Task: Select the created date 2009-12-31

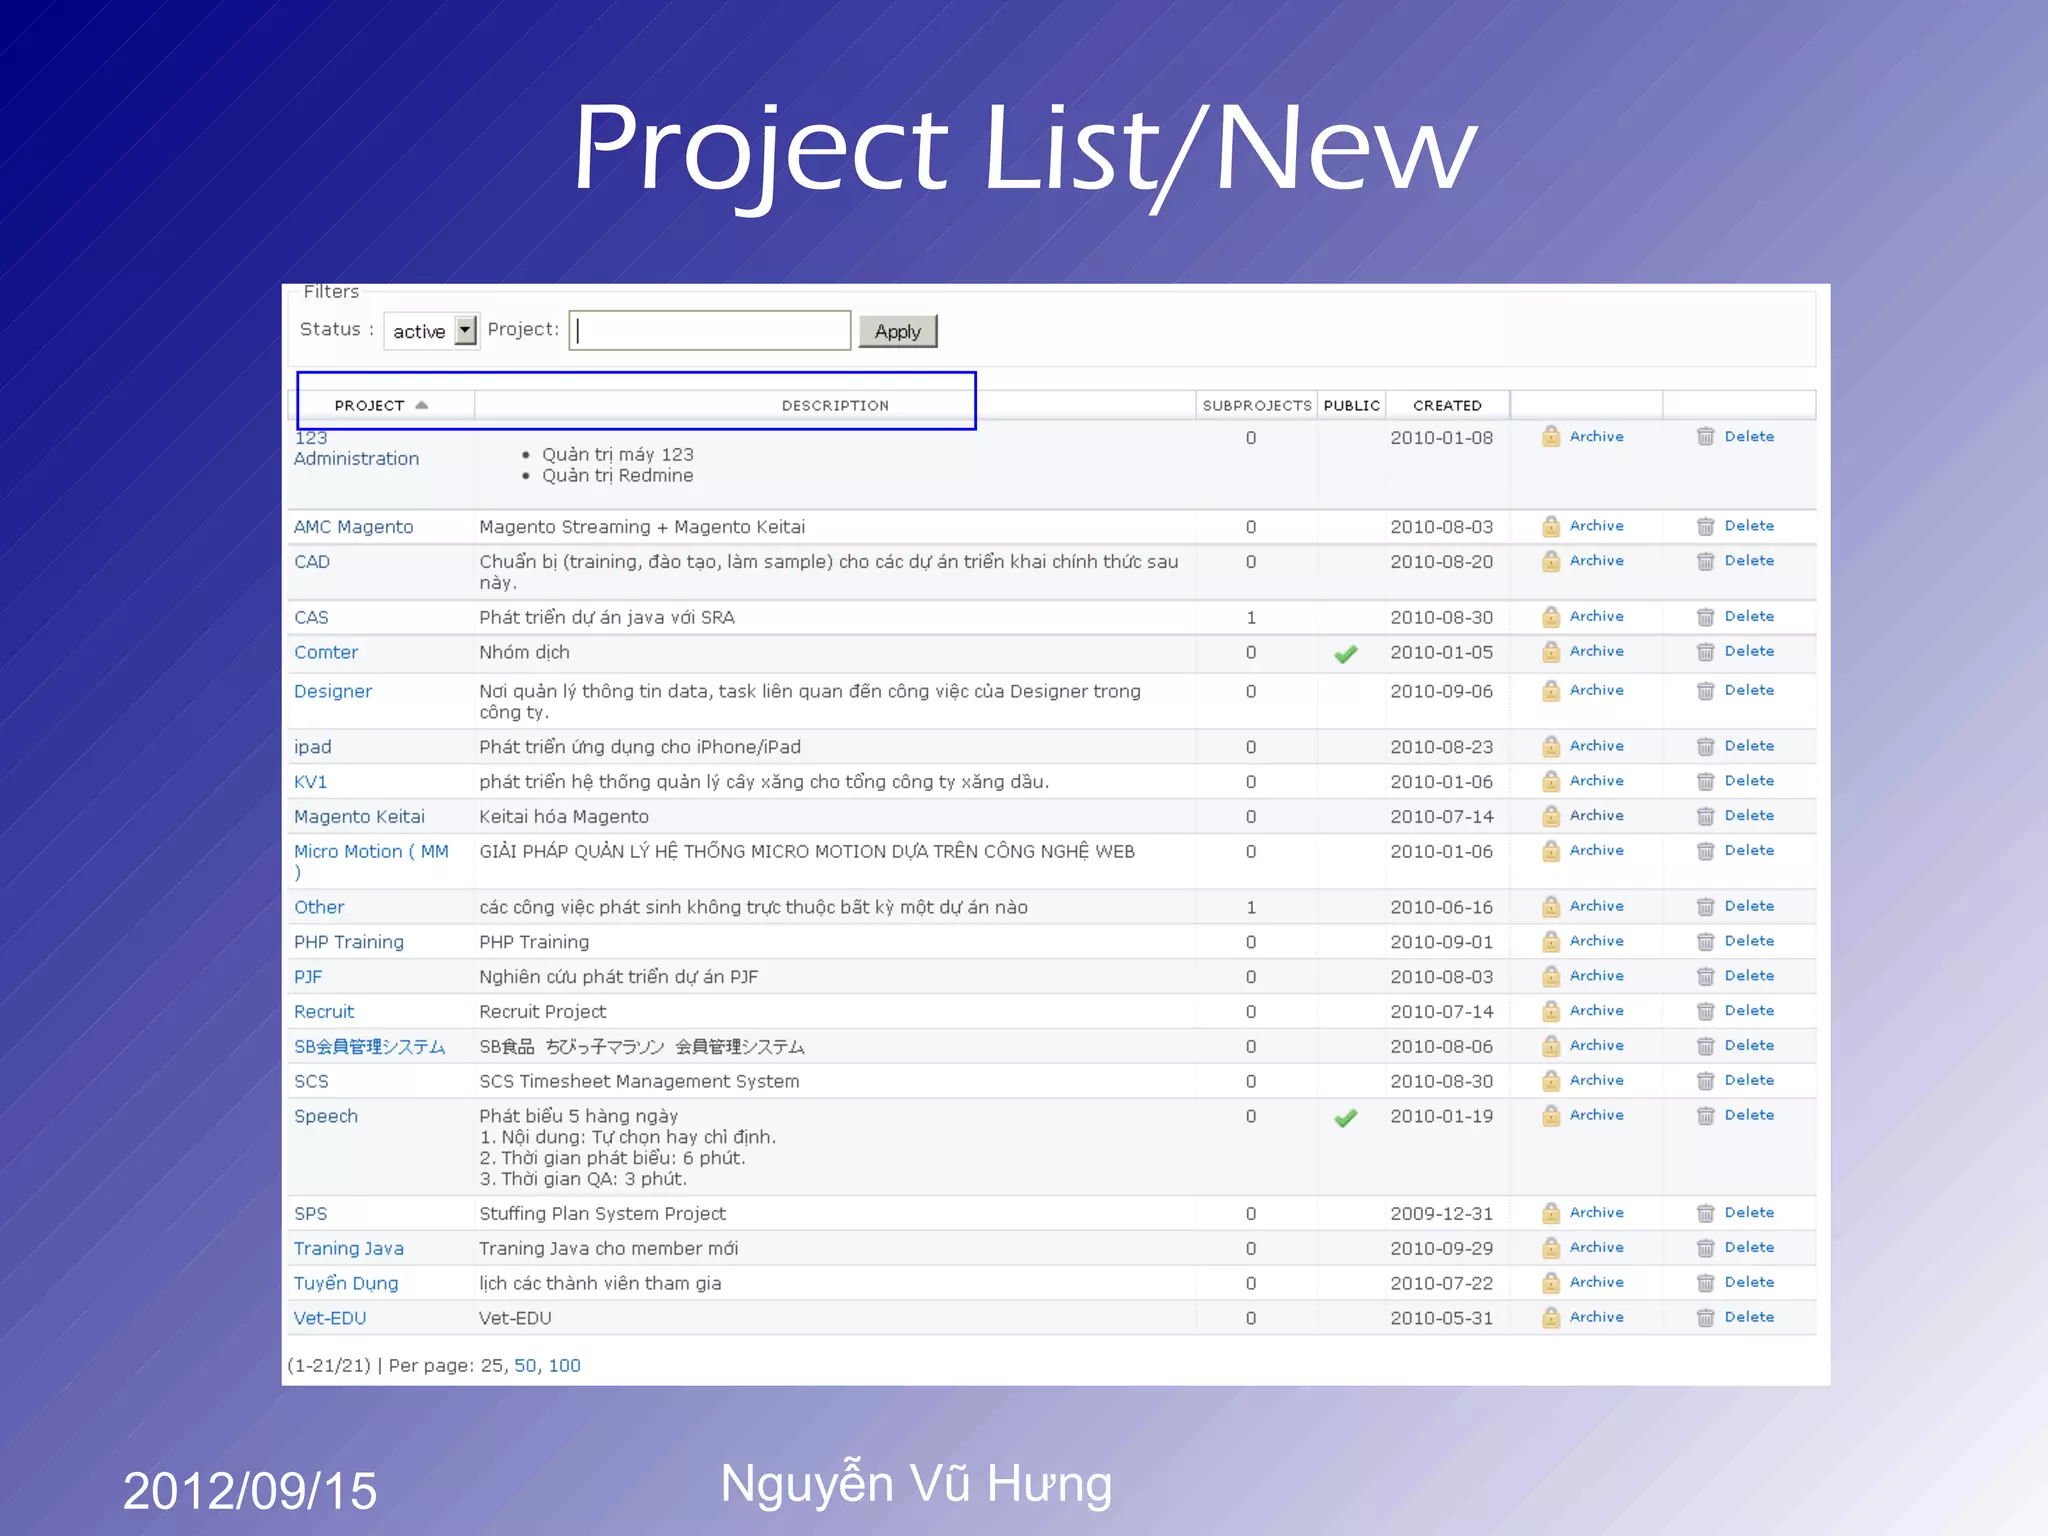Action: pos(1441,1214)
